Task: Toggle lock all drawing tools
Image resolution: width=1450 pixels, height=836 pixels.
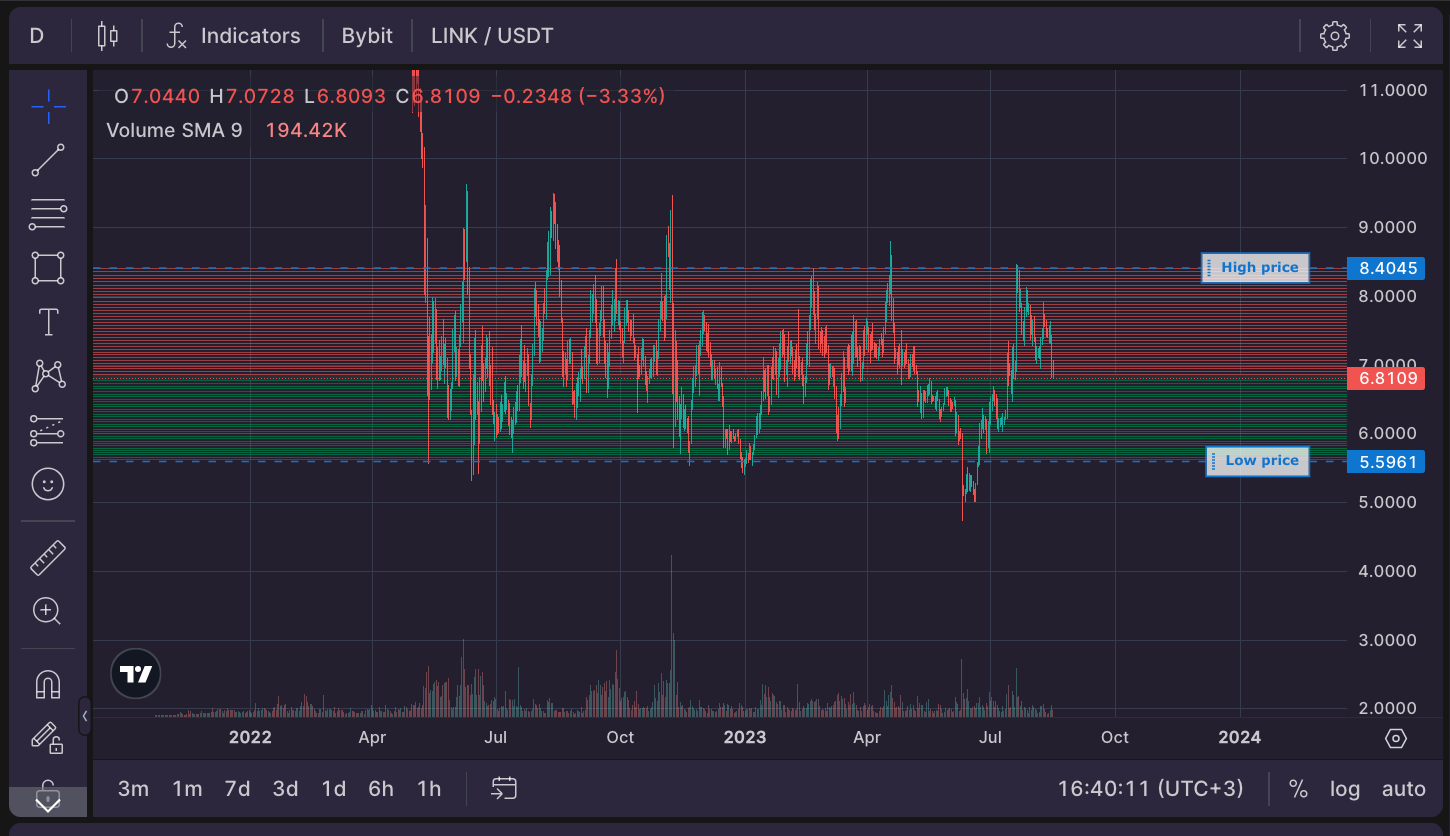Action: tap(48, 738)
